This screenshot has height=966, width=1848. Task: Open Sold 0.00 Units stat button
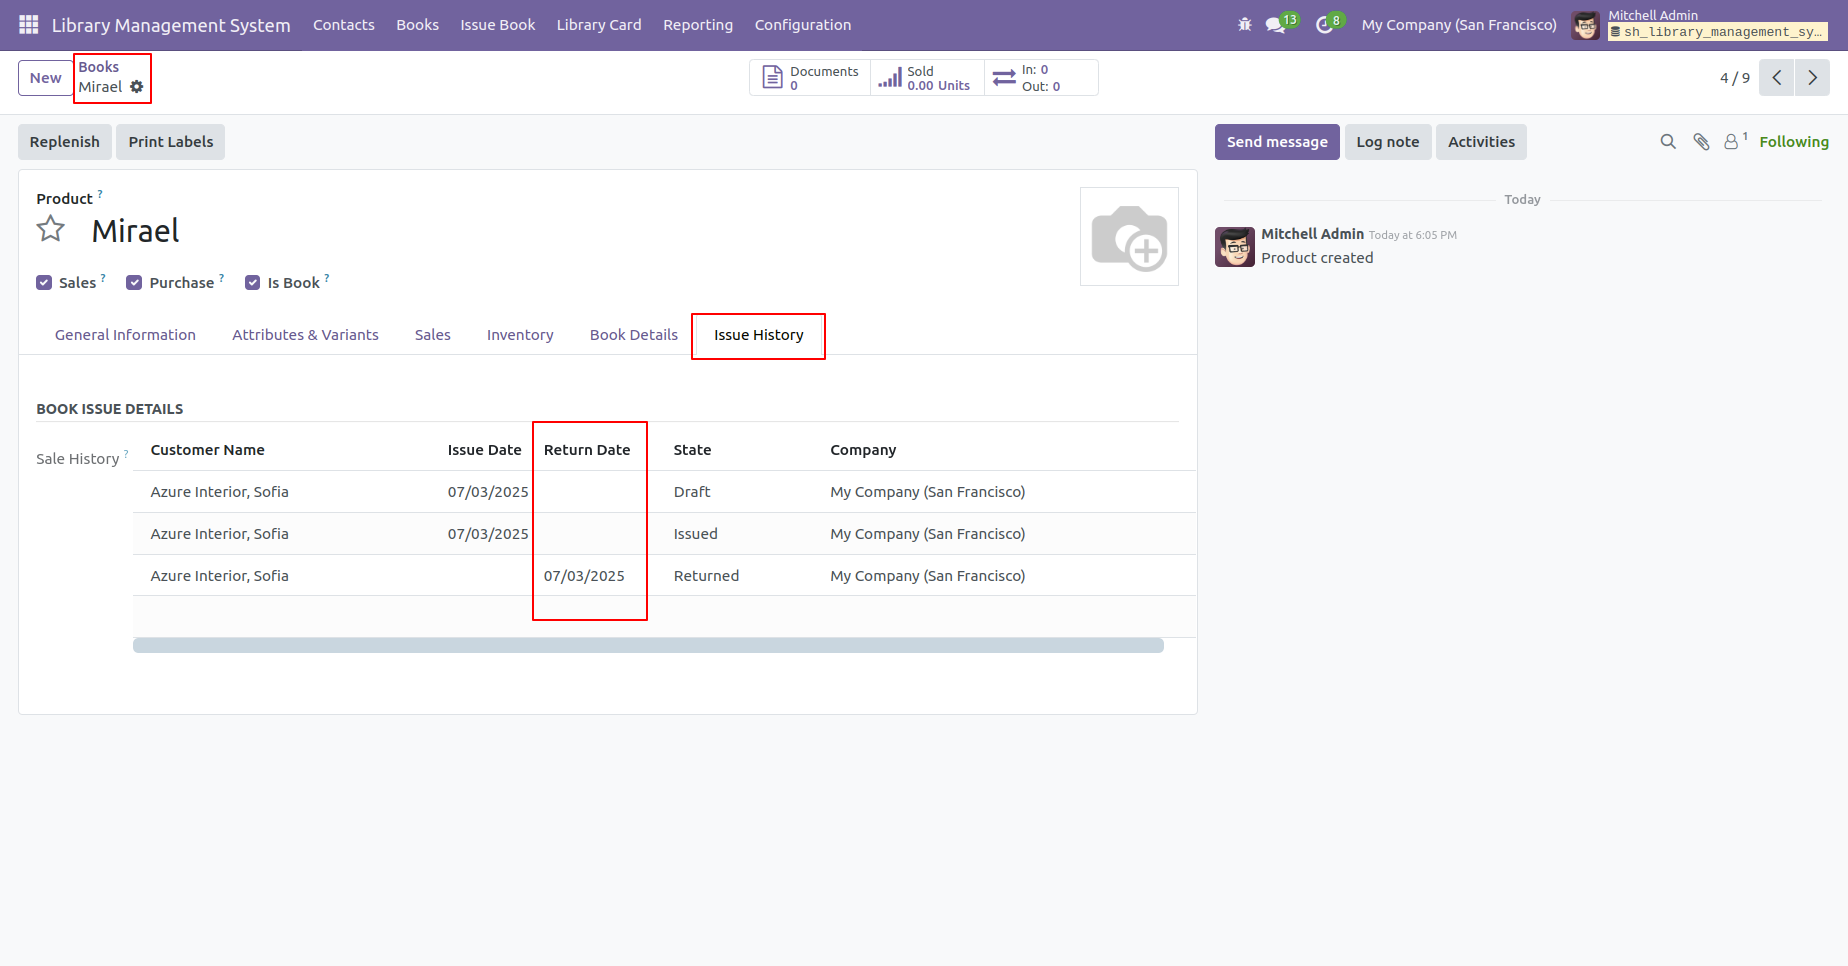coord(927,78)
